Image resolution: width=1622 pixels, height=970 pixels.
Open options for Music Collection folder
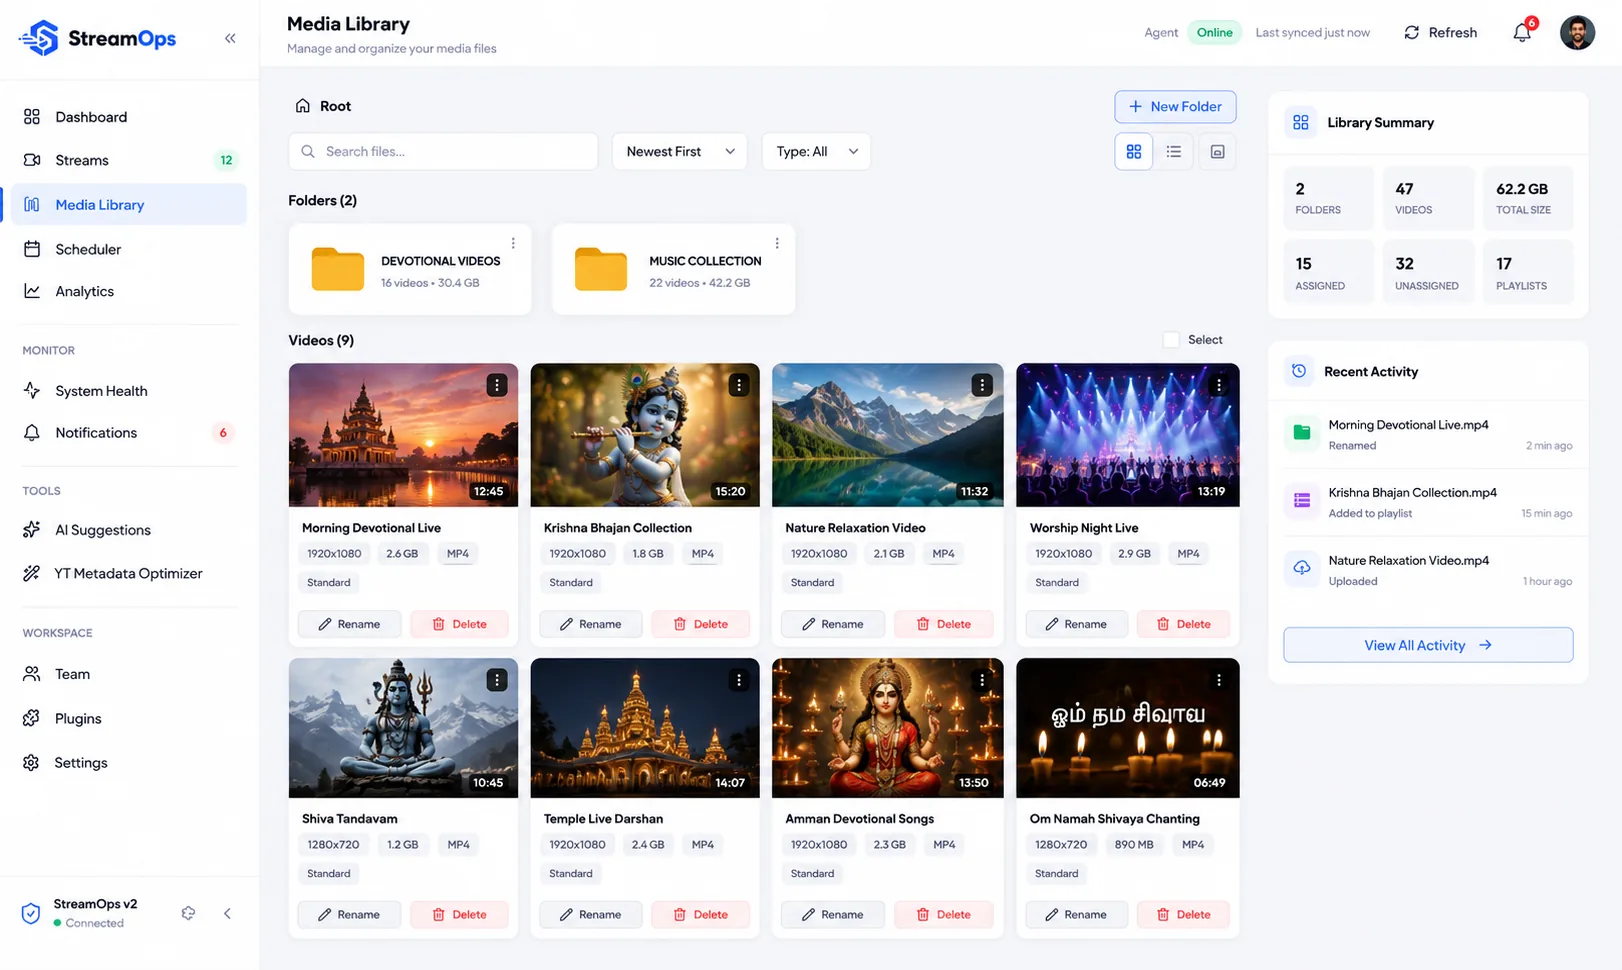click(x=777, y=243)
